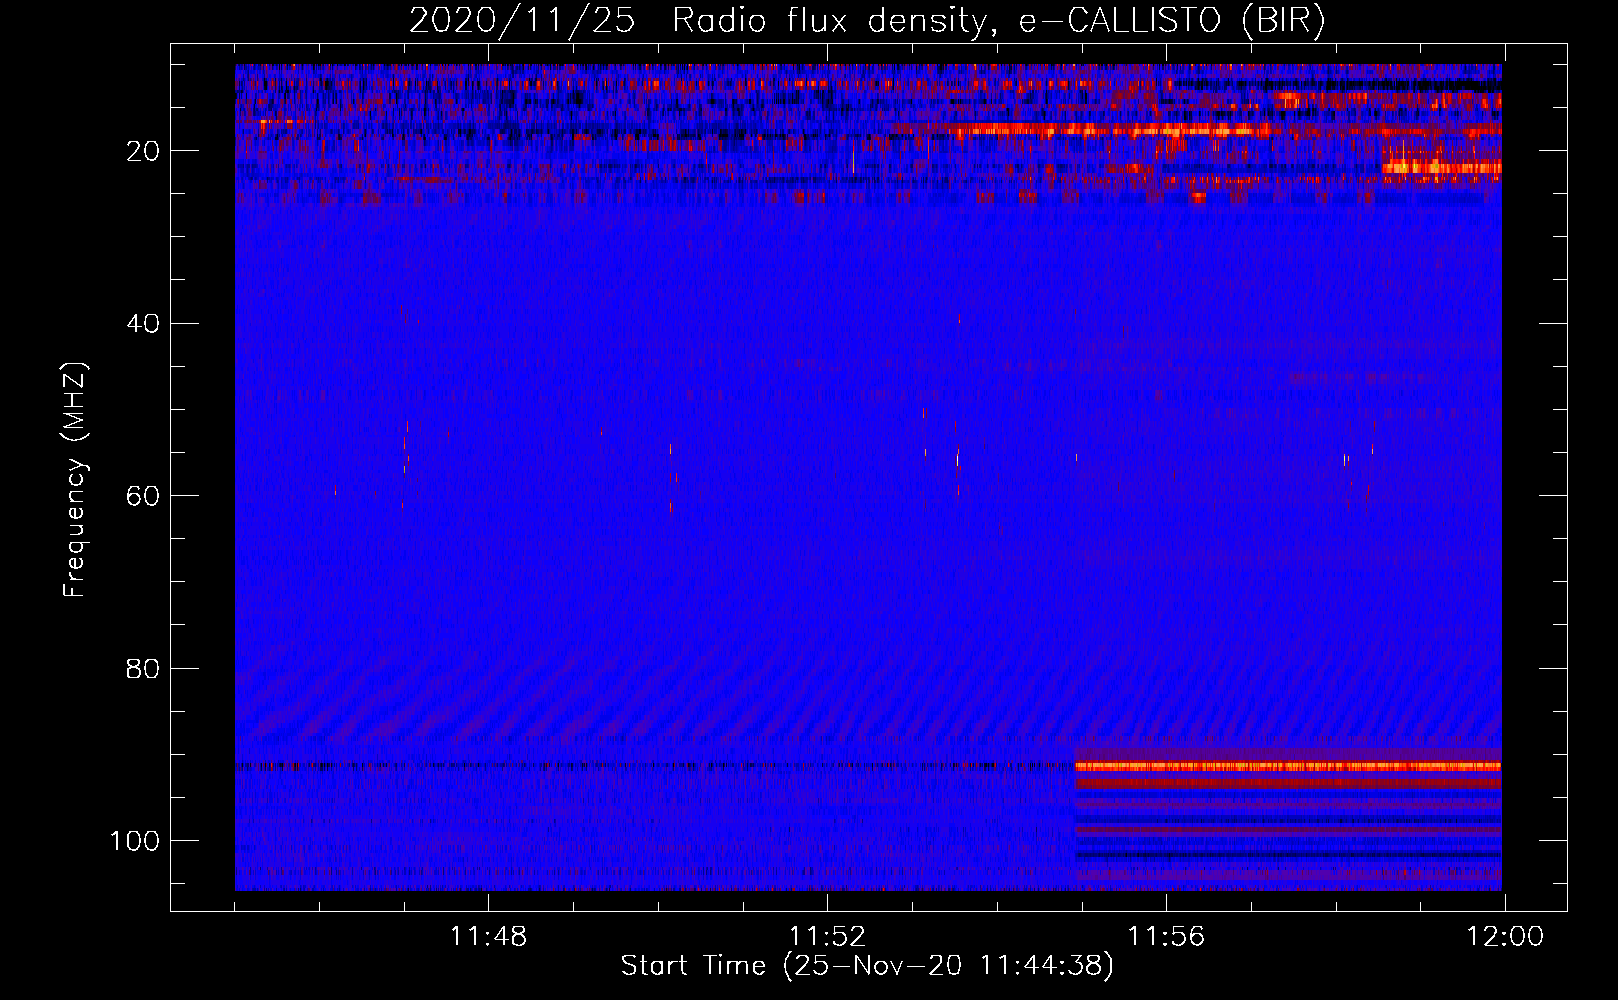Screen dimensions: 1618x1000
Task: Click the "Frequency (MHZ)" y-axis label
Action: (75, 479)
